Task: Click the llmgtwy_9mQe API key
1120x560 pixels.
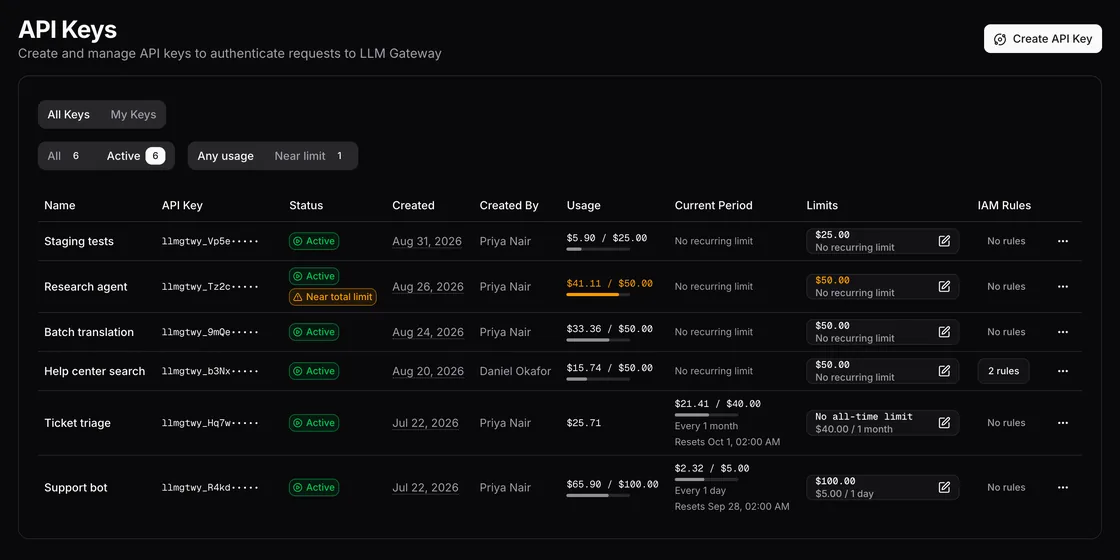Action: tap(210, 332)
